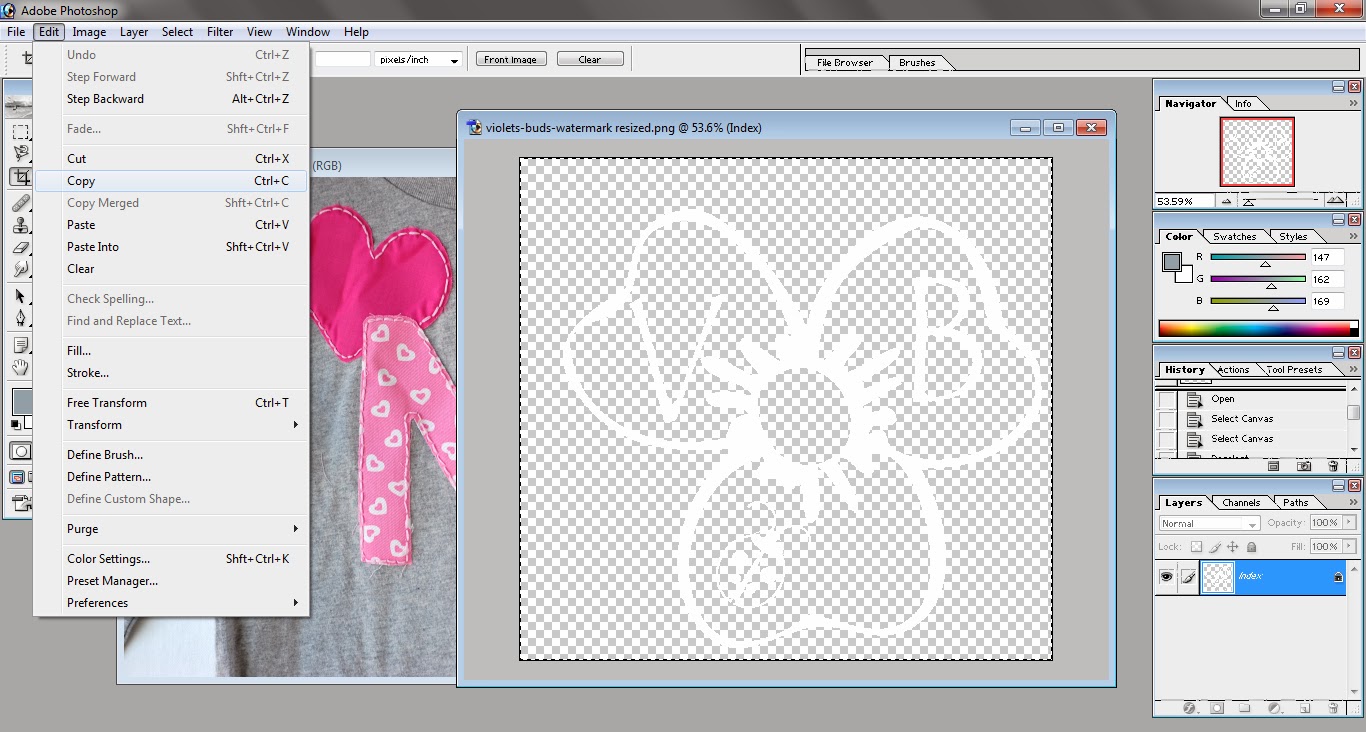1366x732 pixels.
Task: Toggle lock position
Action: point(1233,547)
